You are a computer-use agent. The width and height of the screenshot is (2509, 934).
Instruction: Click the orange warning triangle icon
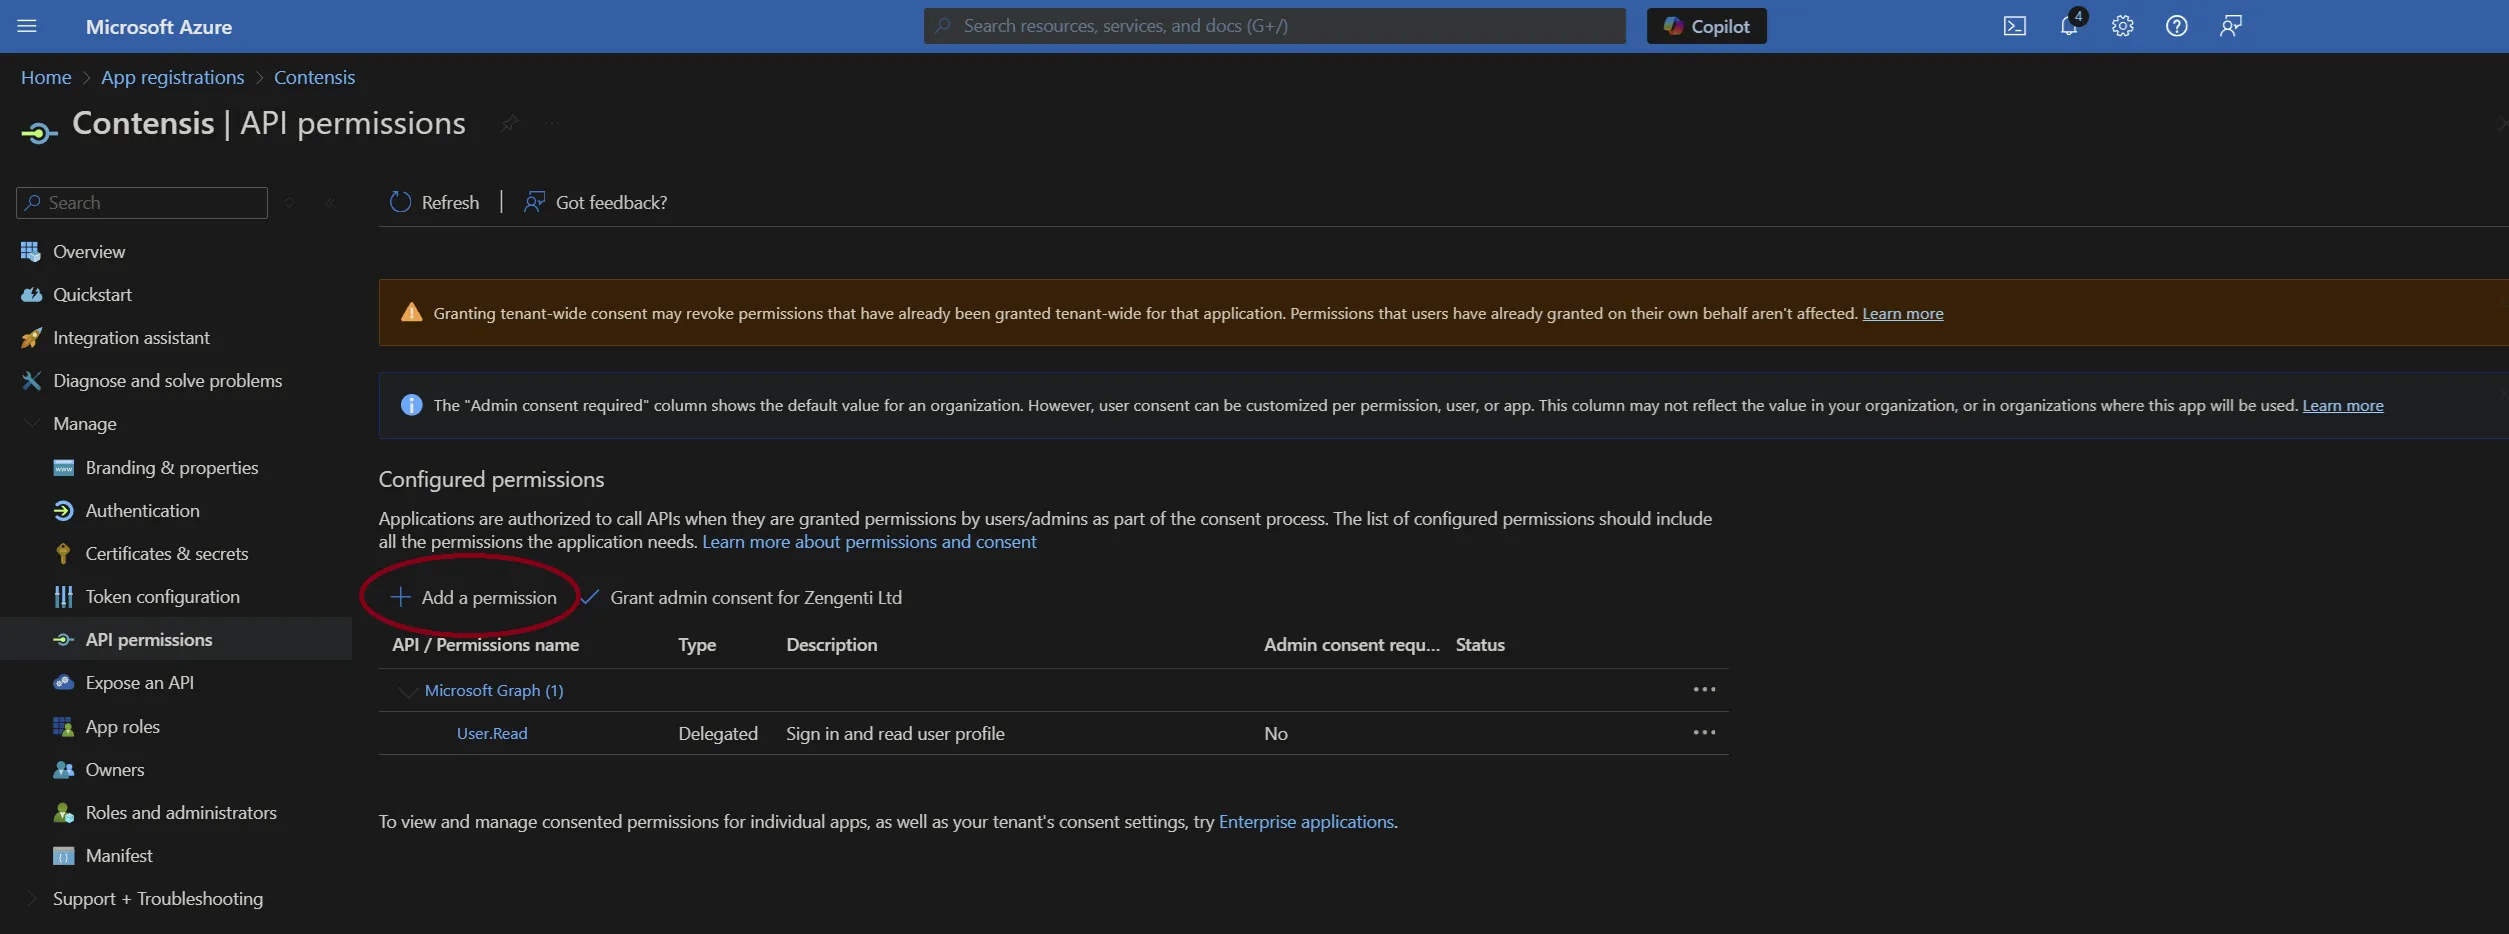click(x=411, y=312)
